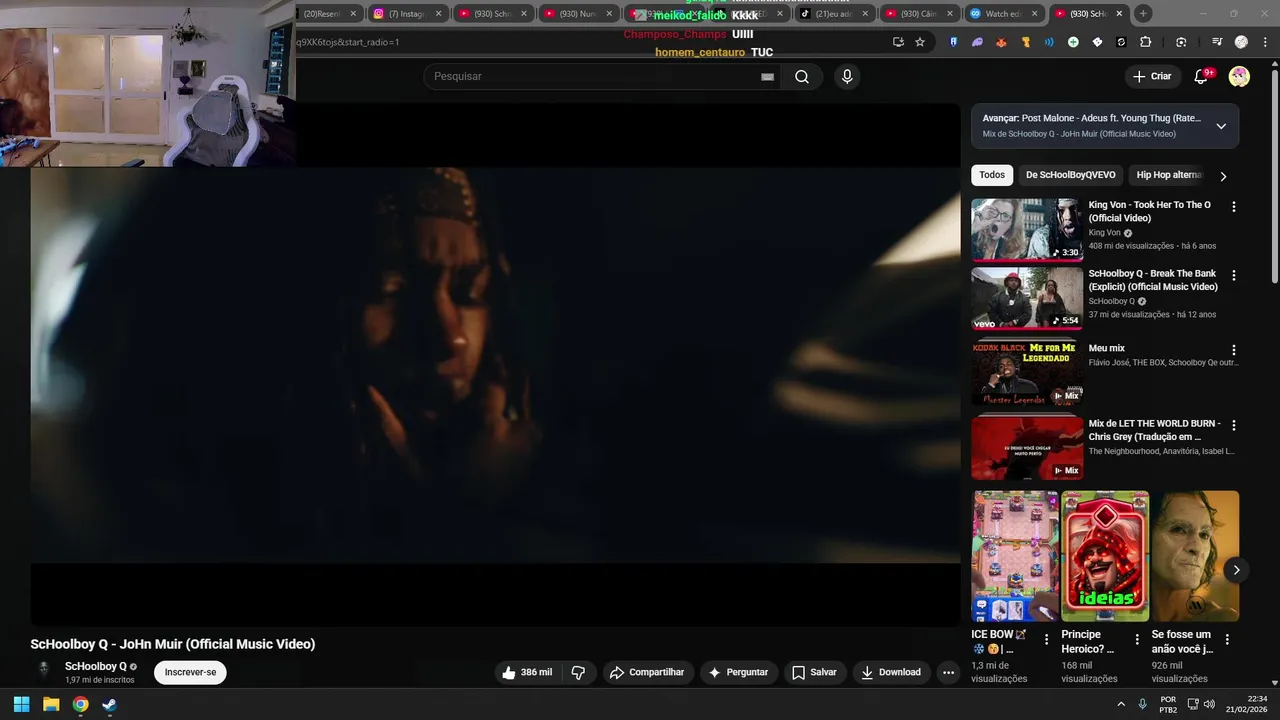This screenshot has height=720, width=1280.
Task: Open King Von Took Her To The O title
Action: tap(1150, 211)
